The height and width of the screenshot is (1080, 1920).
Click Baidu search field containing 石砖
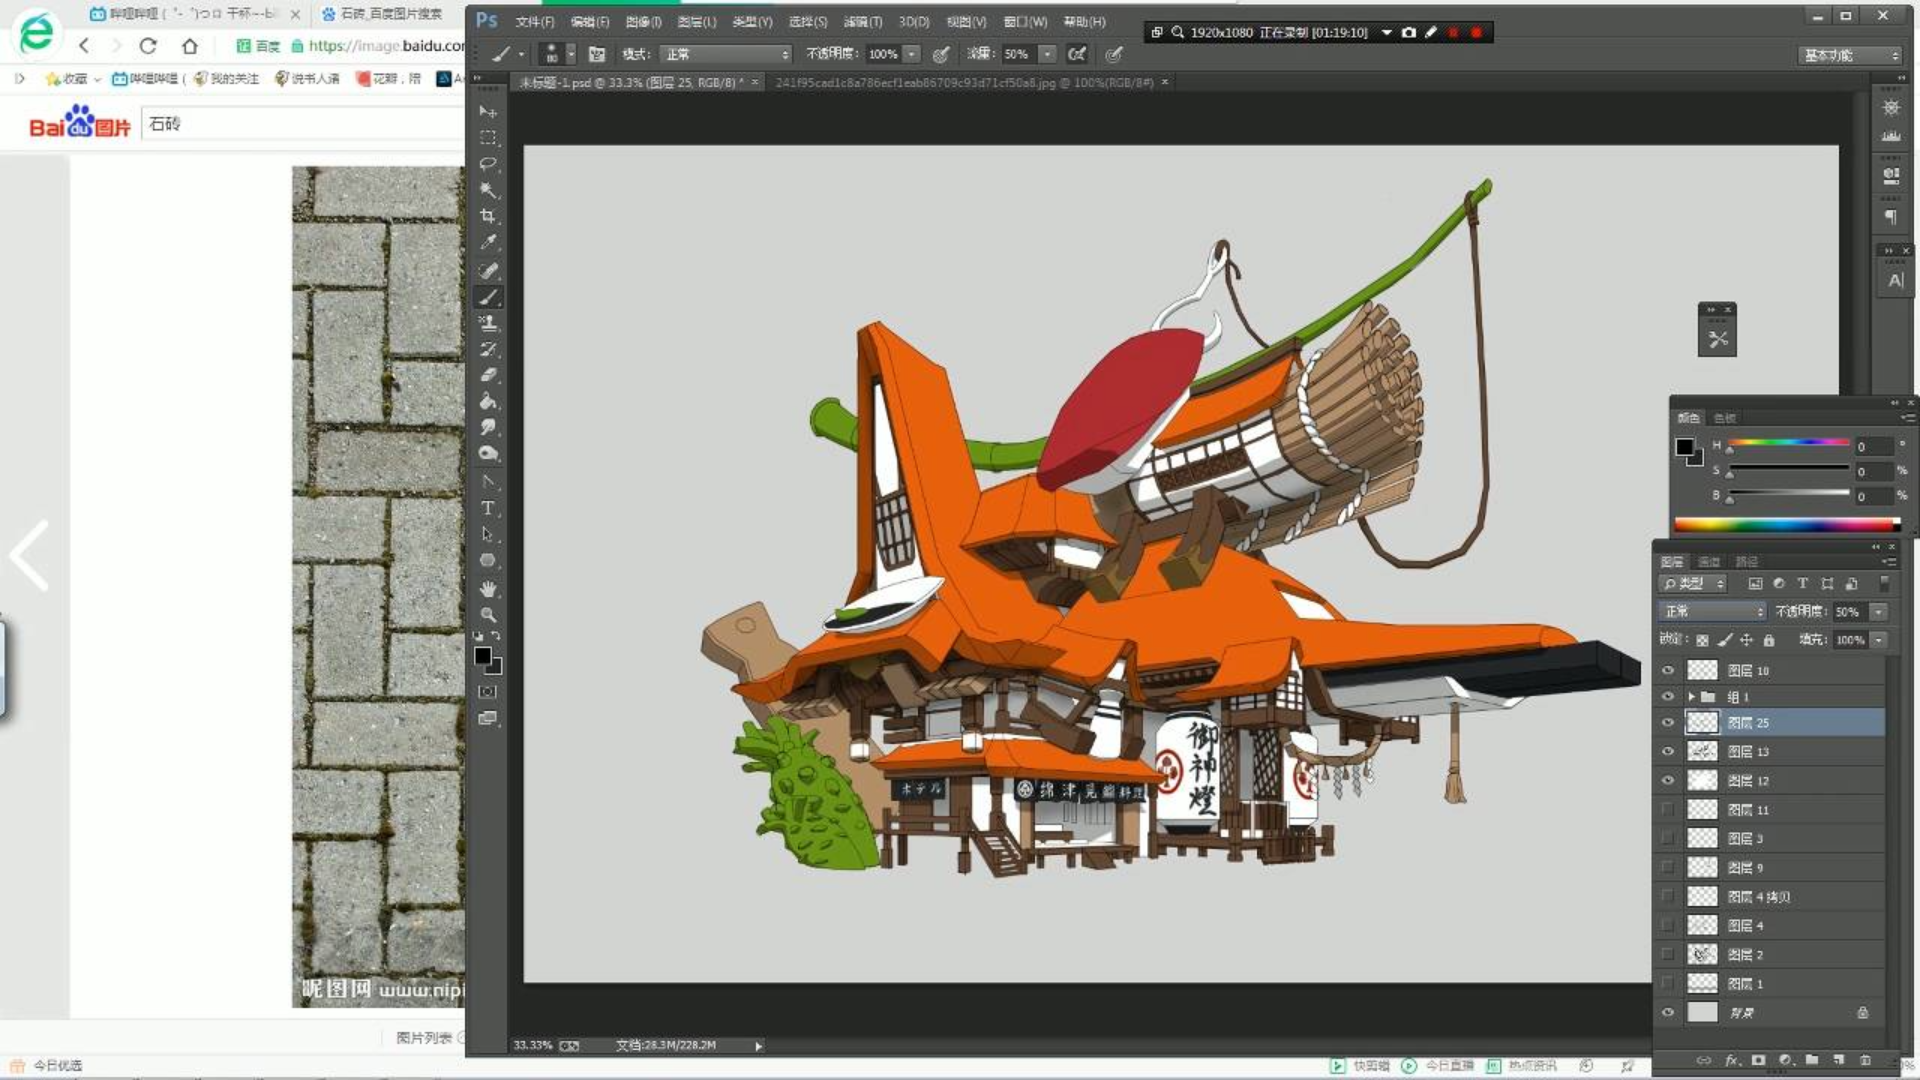(303, 124)
